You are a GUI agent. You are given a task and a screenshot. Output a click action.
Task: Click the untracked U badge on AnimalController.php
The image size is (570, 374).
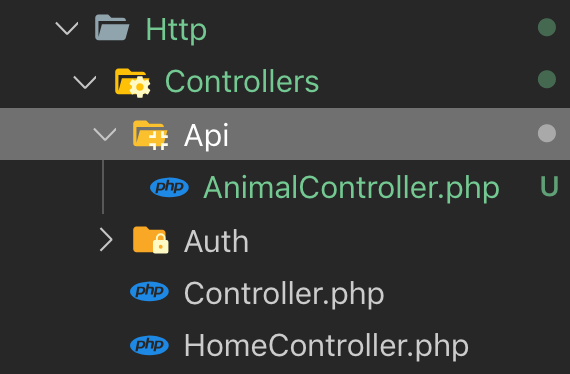(x=549, y=186)
